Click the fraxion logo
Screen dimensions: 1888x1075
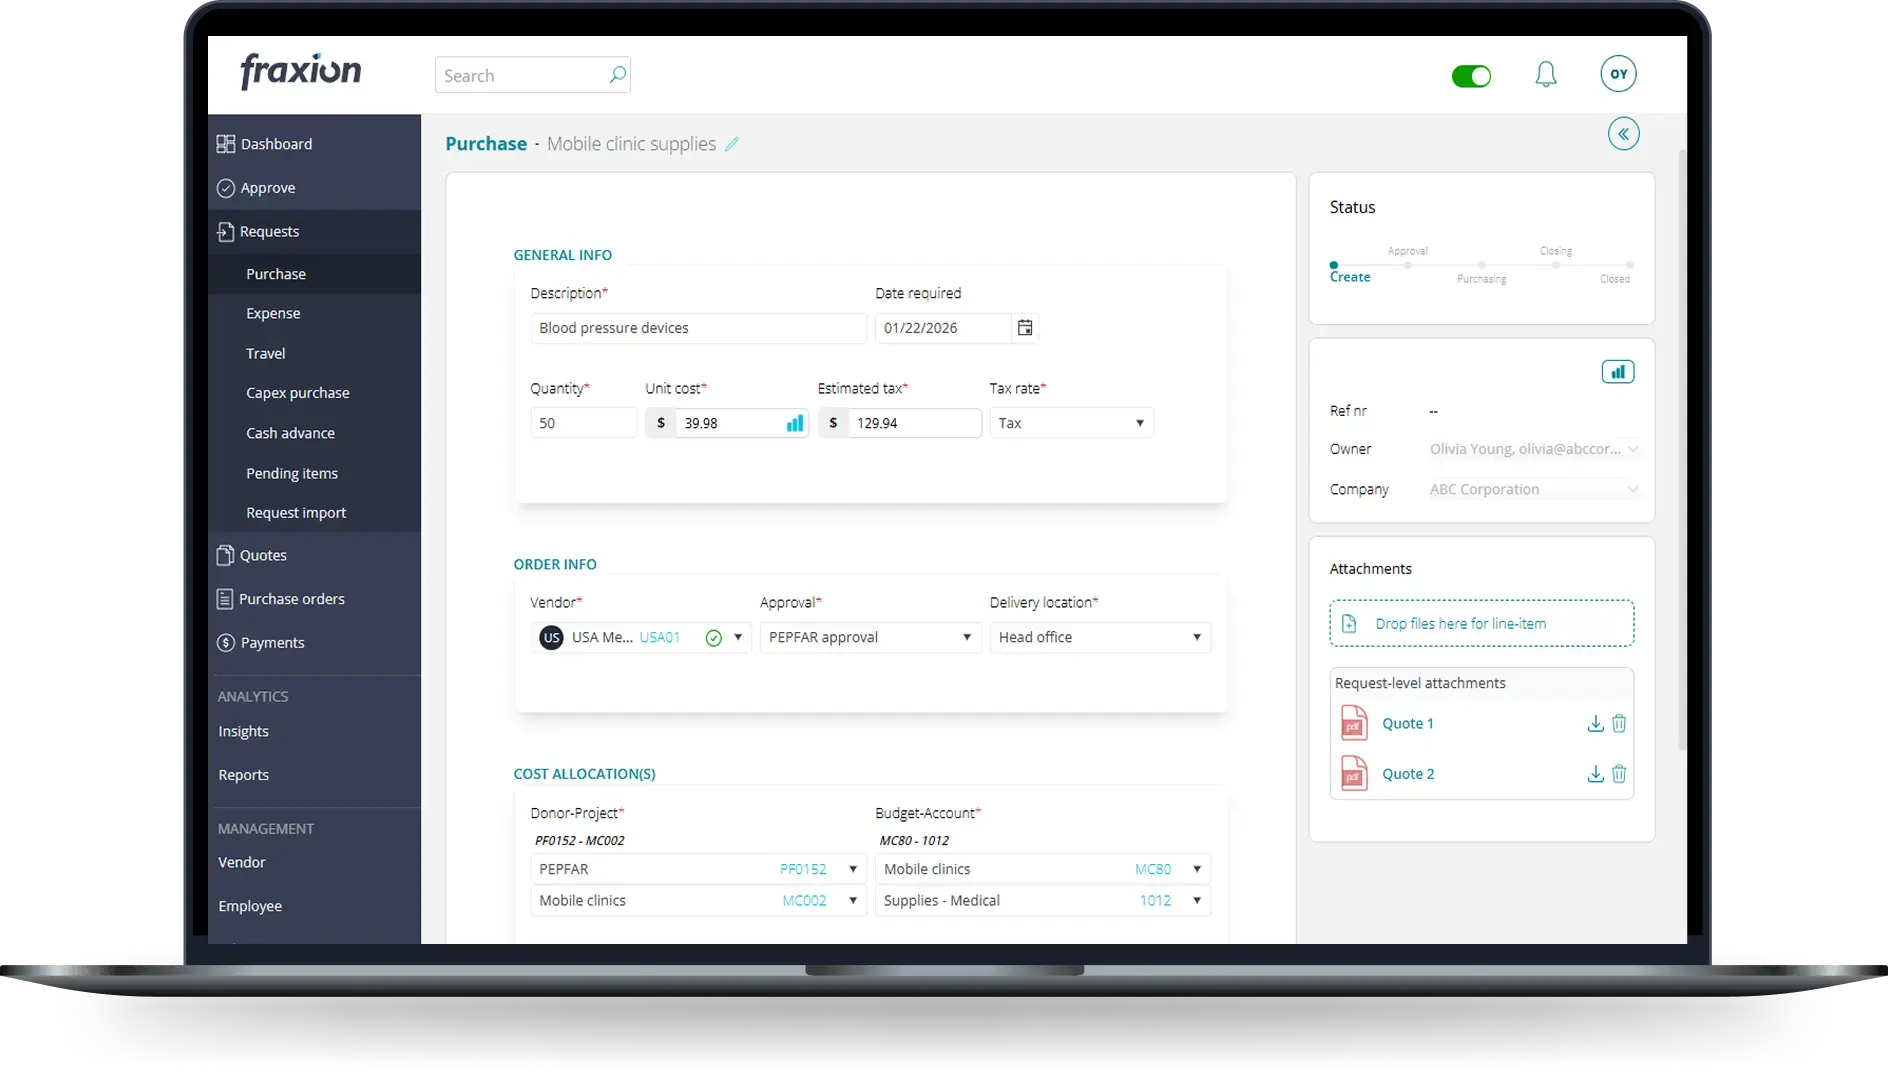coord(301,71)
